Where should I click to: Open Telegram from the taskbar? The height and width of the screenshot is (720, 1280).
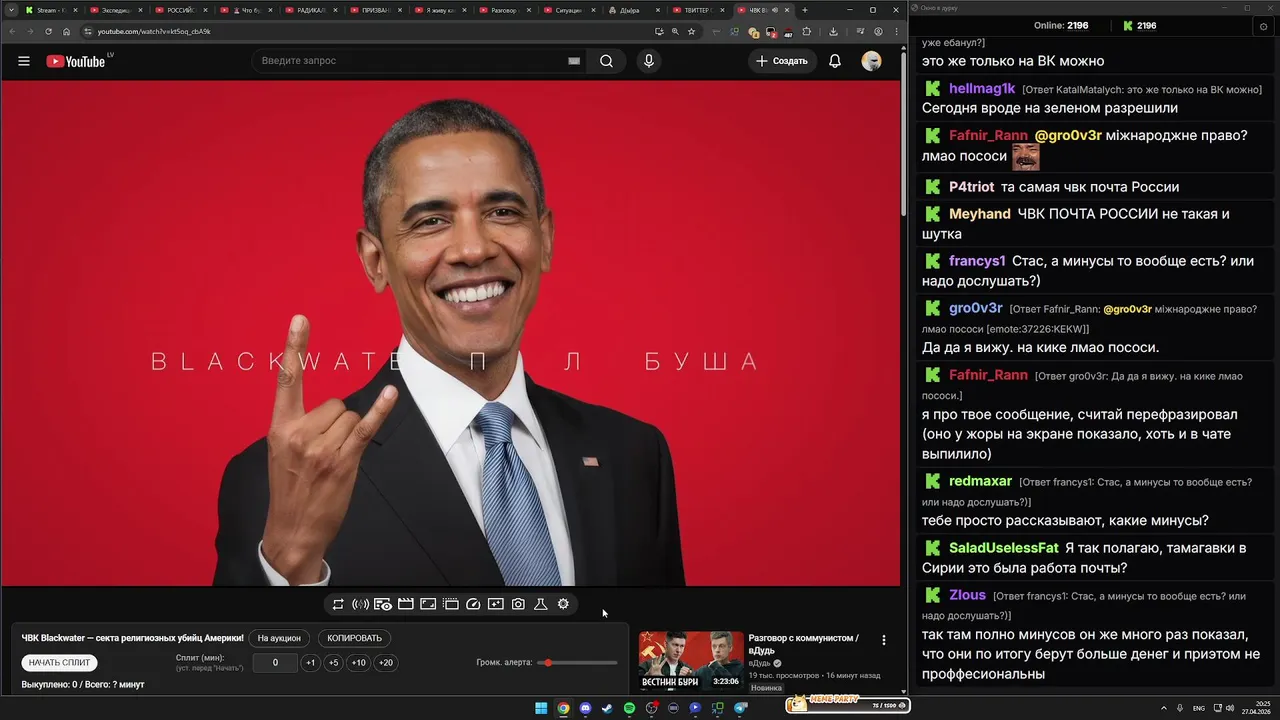point(740,708)
